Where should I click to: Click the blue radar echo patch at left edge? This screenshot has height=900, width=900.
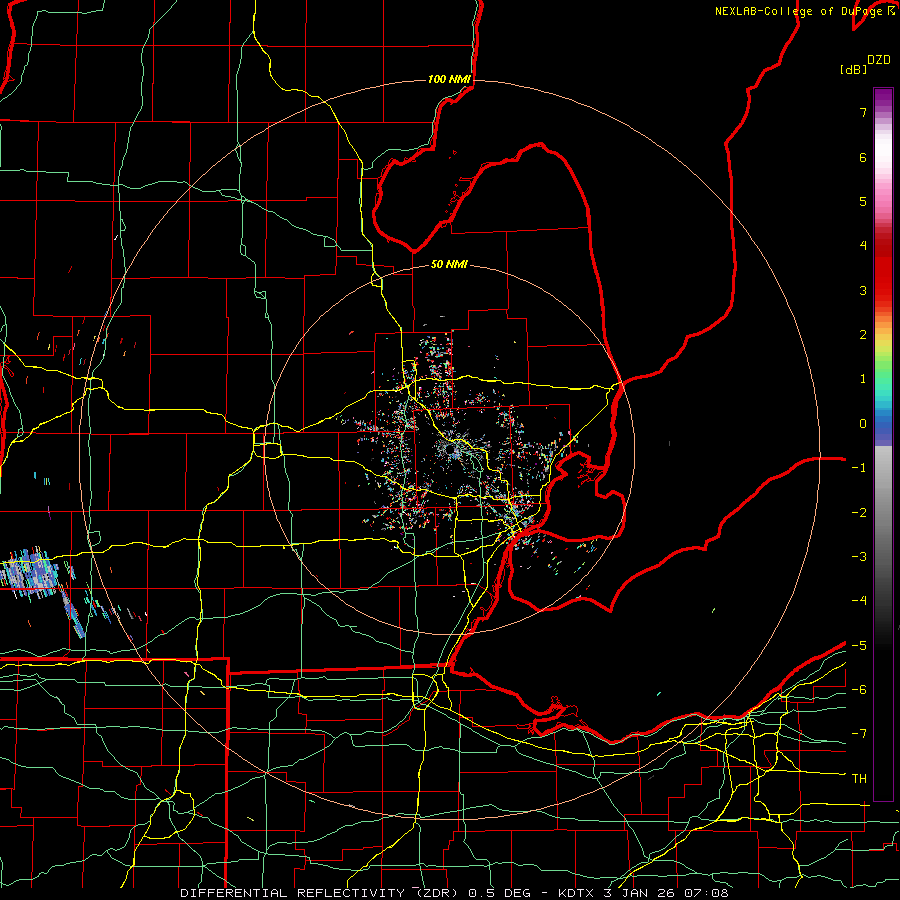(x=30, y=574)
